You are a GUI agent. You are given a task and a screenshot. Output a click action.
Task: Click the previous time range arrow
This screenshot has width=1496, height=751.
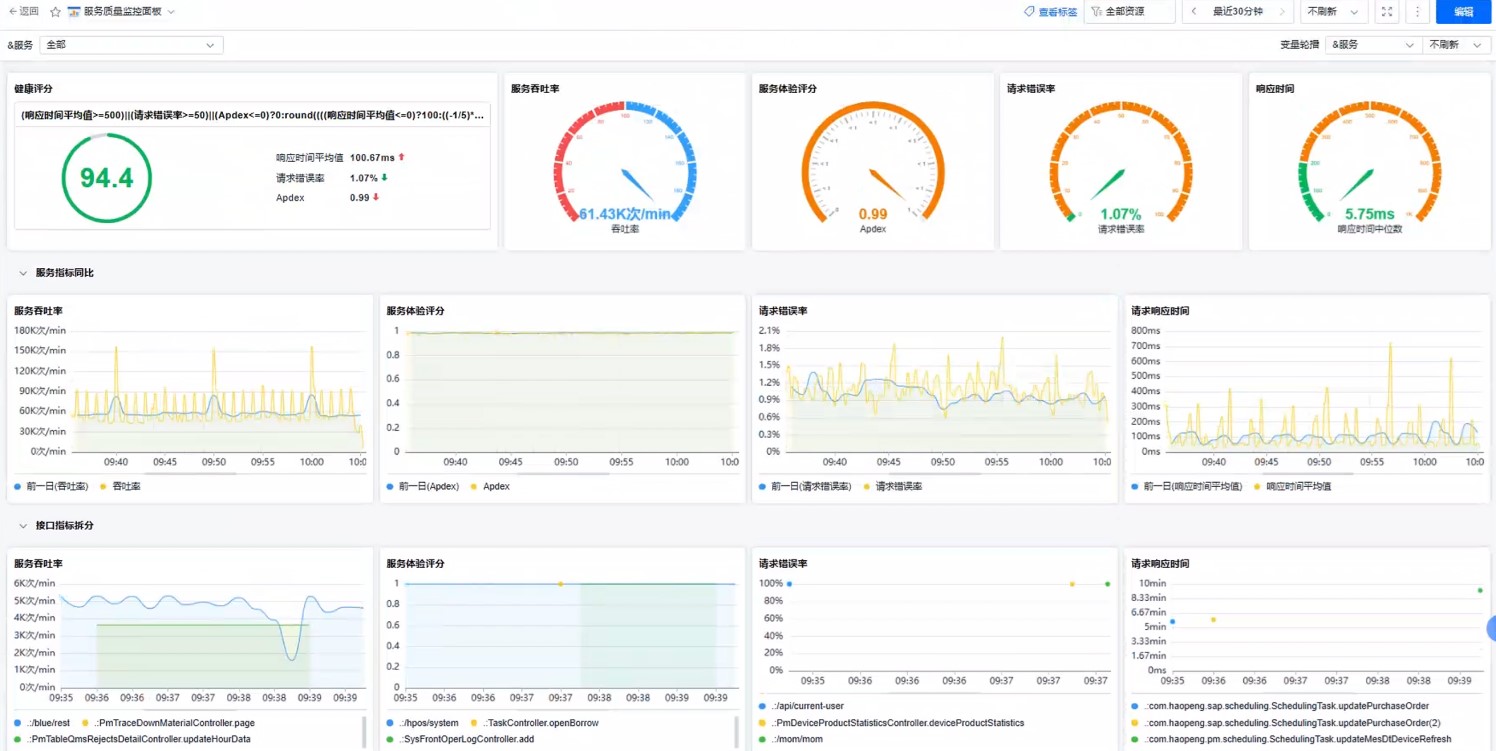(x=1193, y=12)
